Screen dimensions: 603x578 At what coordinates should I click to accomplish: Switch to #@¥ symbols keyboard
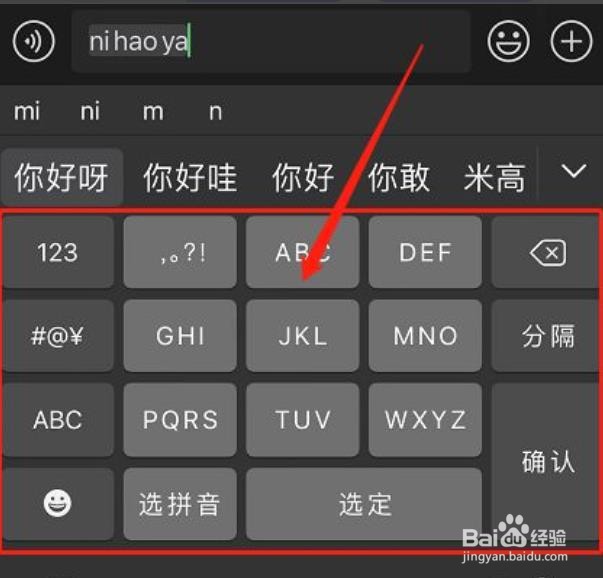58,336
